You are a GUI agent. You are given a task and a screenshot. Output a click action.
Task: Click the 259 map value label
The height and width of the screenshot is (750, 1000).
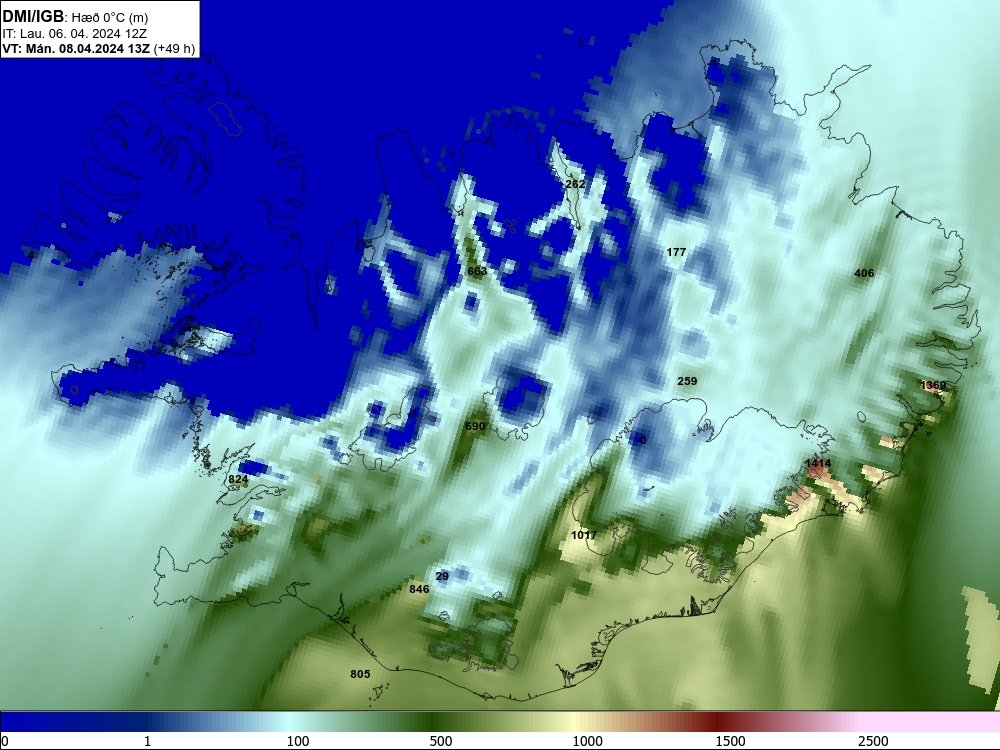[687, 381]
